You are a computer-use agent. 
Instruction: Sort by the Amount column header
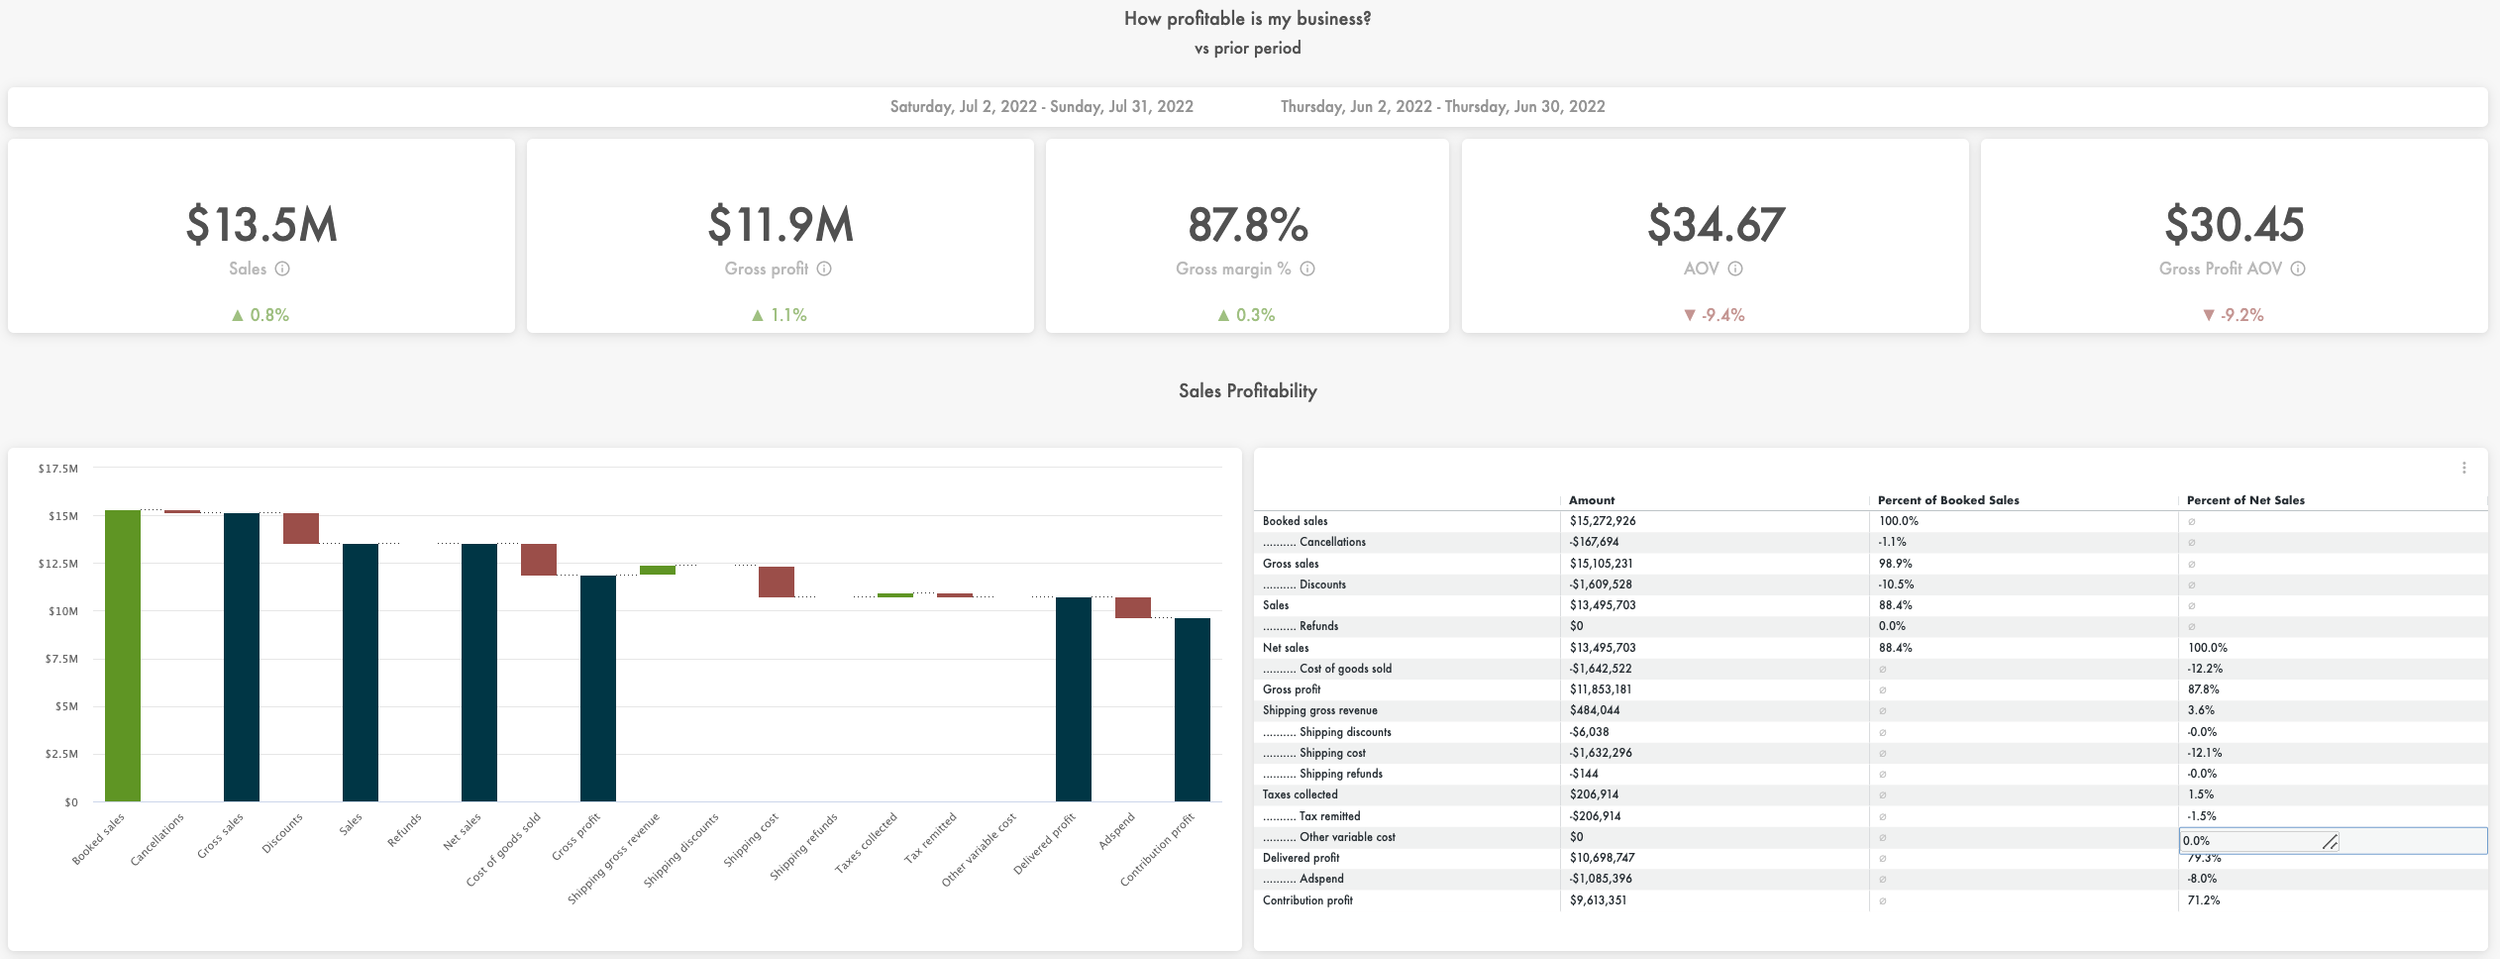(x=1593, y=500)
